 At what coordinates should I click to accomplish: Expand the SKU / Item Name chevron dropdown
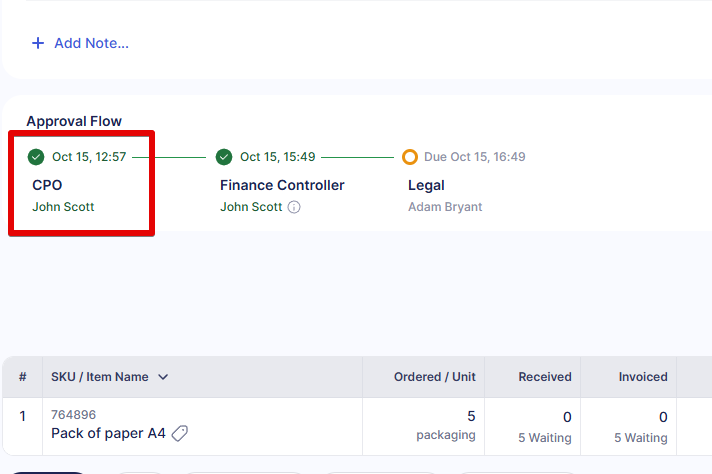163,377
